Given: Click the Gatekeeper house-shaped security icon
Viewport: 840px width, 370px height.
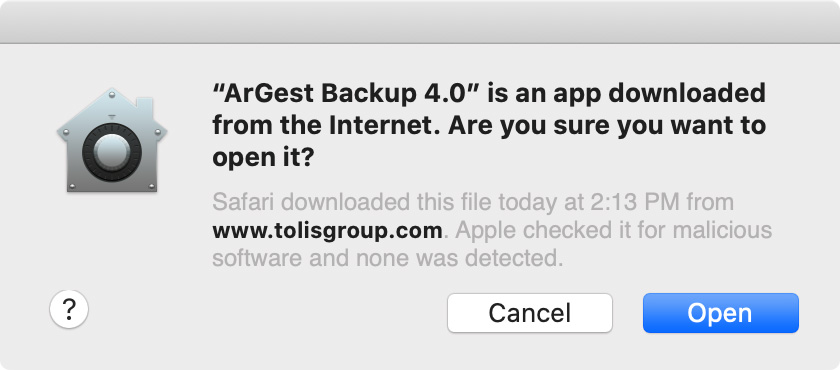Looking at the screenshot, I should pyautogui.click(x=112, y=140).
